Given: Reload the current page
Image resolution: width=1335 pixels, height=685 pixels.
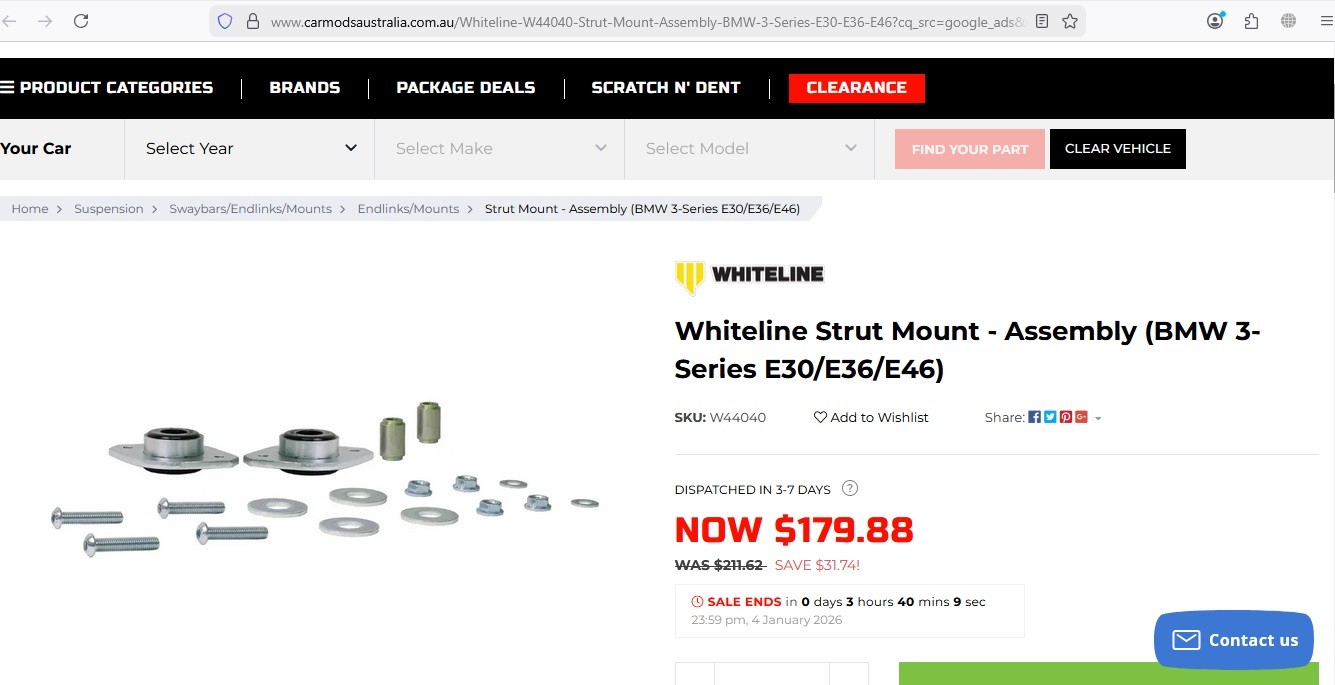Looking at the screenshot, I should 81,21.
